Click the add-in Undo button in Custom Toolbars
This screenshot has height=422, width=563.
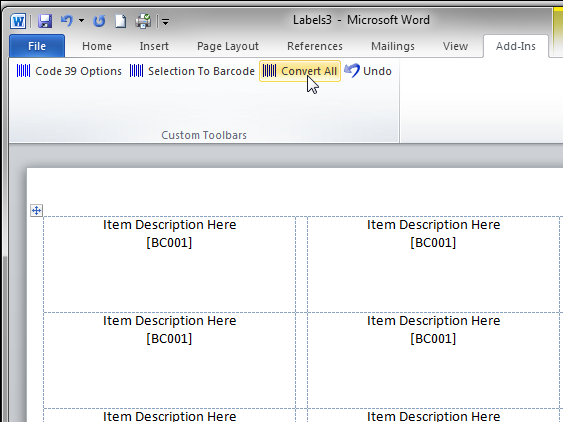[x=368, y=71]
